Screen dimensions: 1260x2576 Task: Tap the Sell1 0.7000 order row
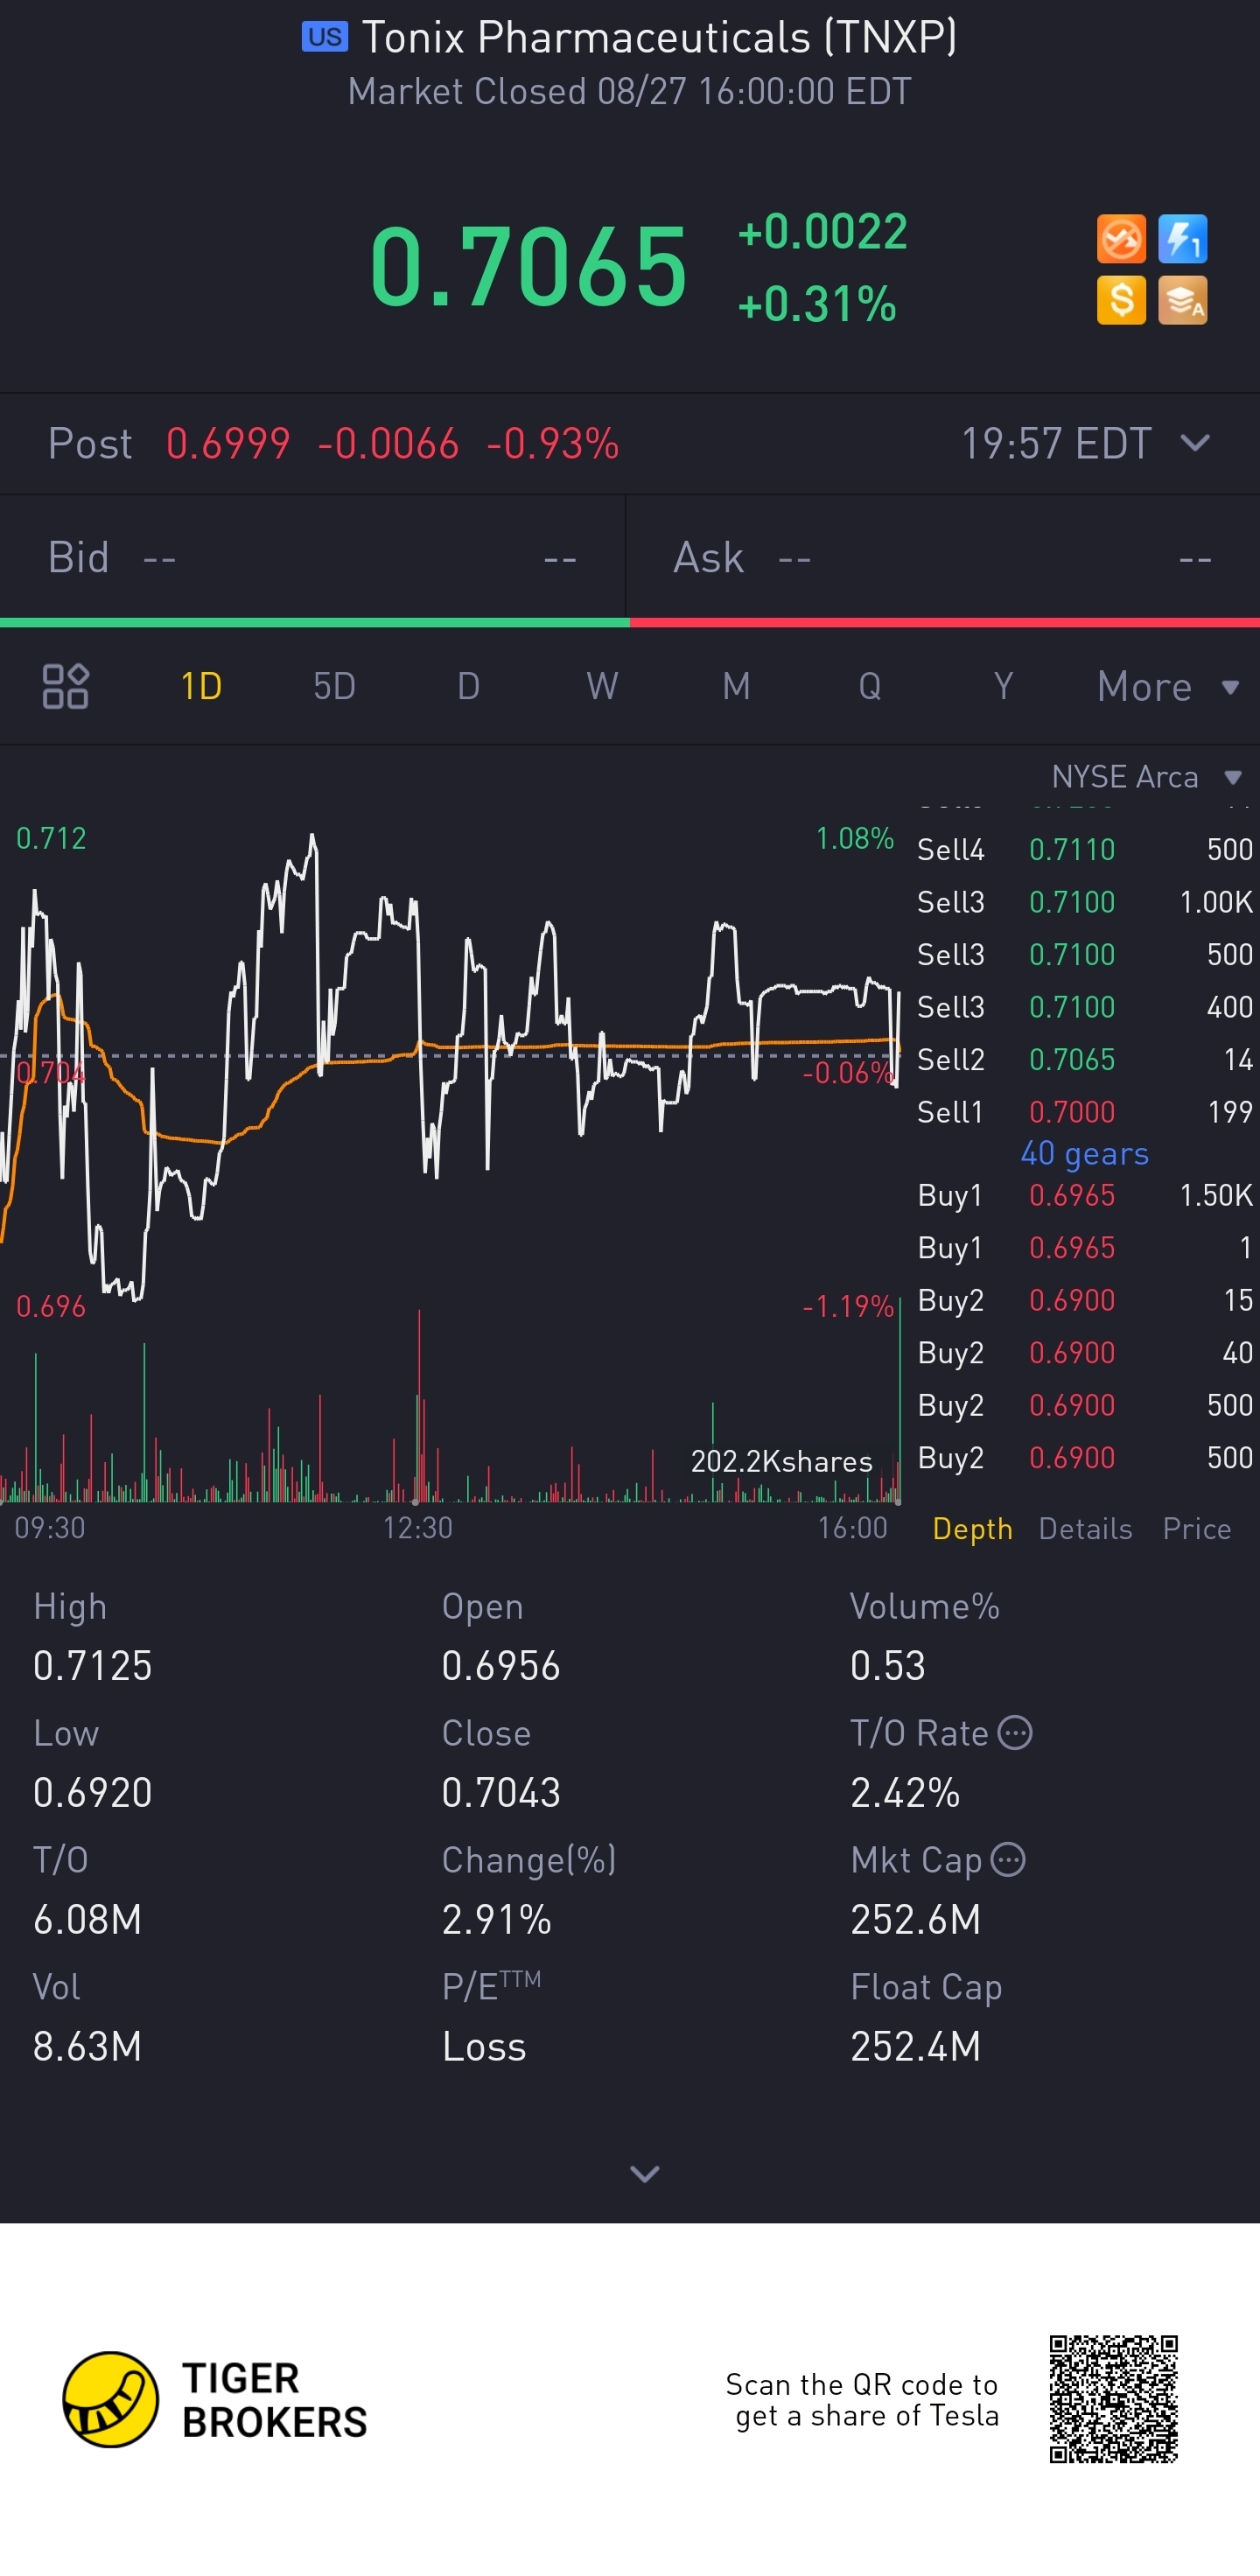[x=1085, y=1112]
